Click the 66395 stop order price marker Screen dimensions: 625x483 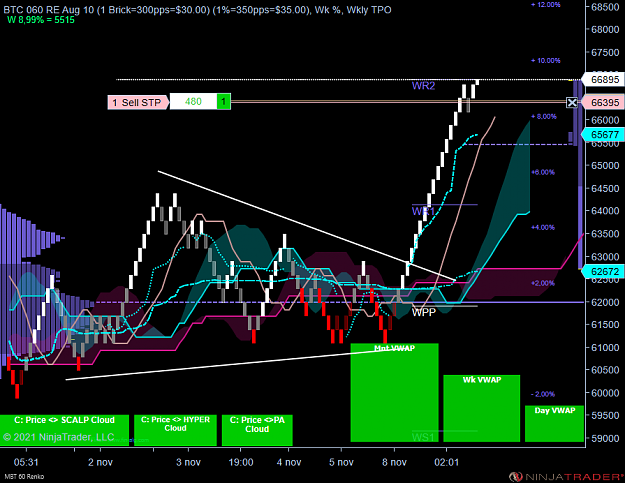point(603,102)
